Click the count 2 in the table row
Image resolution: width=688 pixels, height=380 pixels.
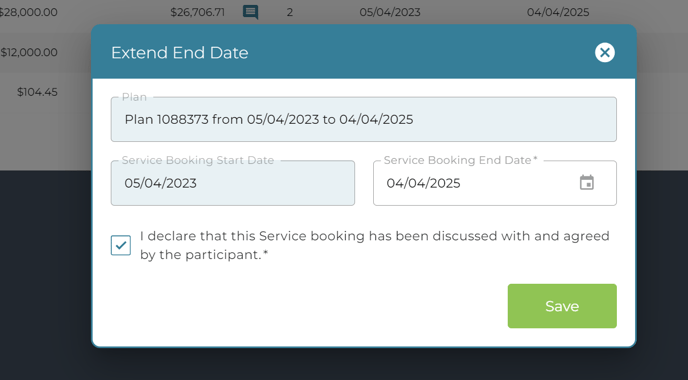point(290,12)
